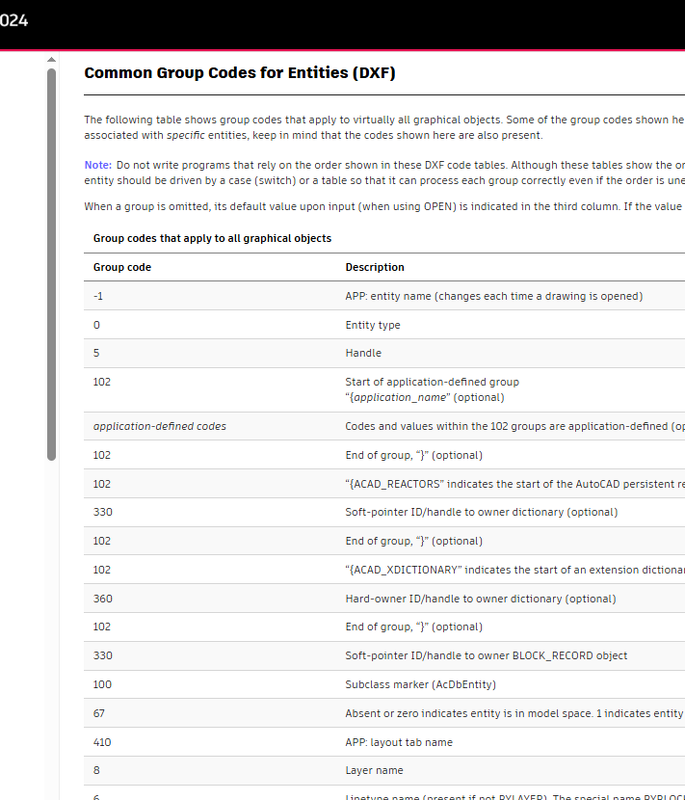Click the "Entity type" description cell
This screenshot has width=685, height=800.
372,325
